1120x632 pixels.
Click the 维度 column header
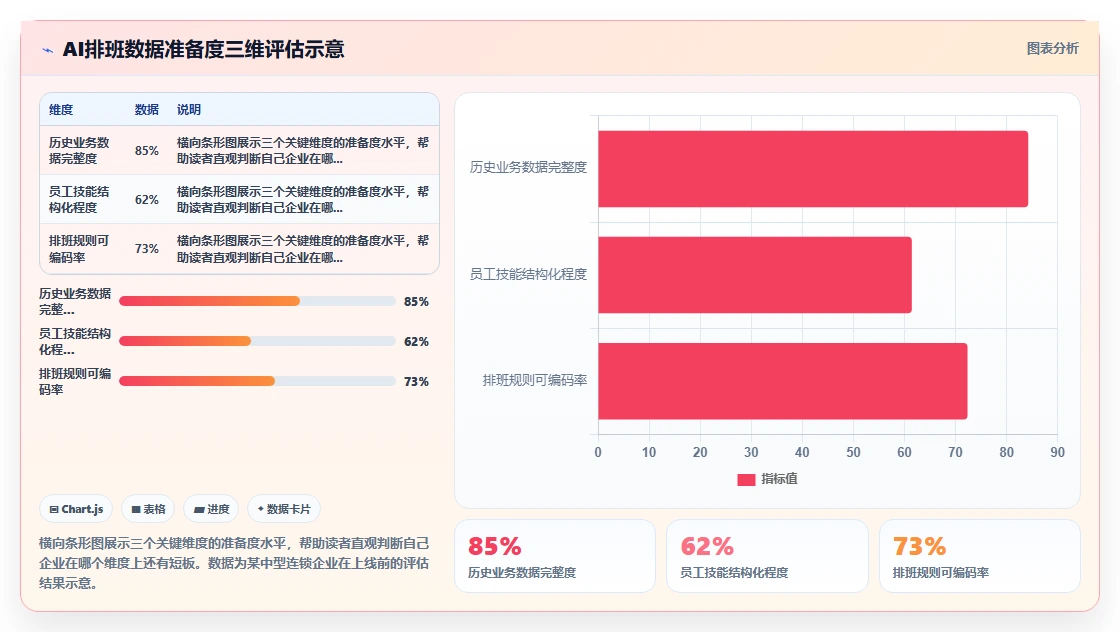pyautogui.click(x=61, y=110)
